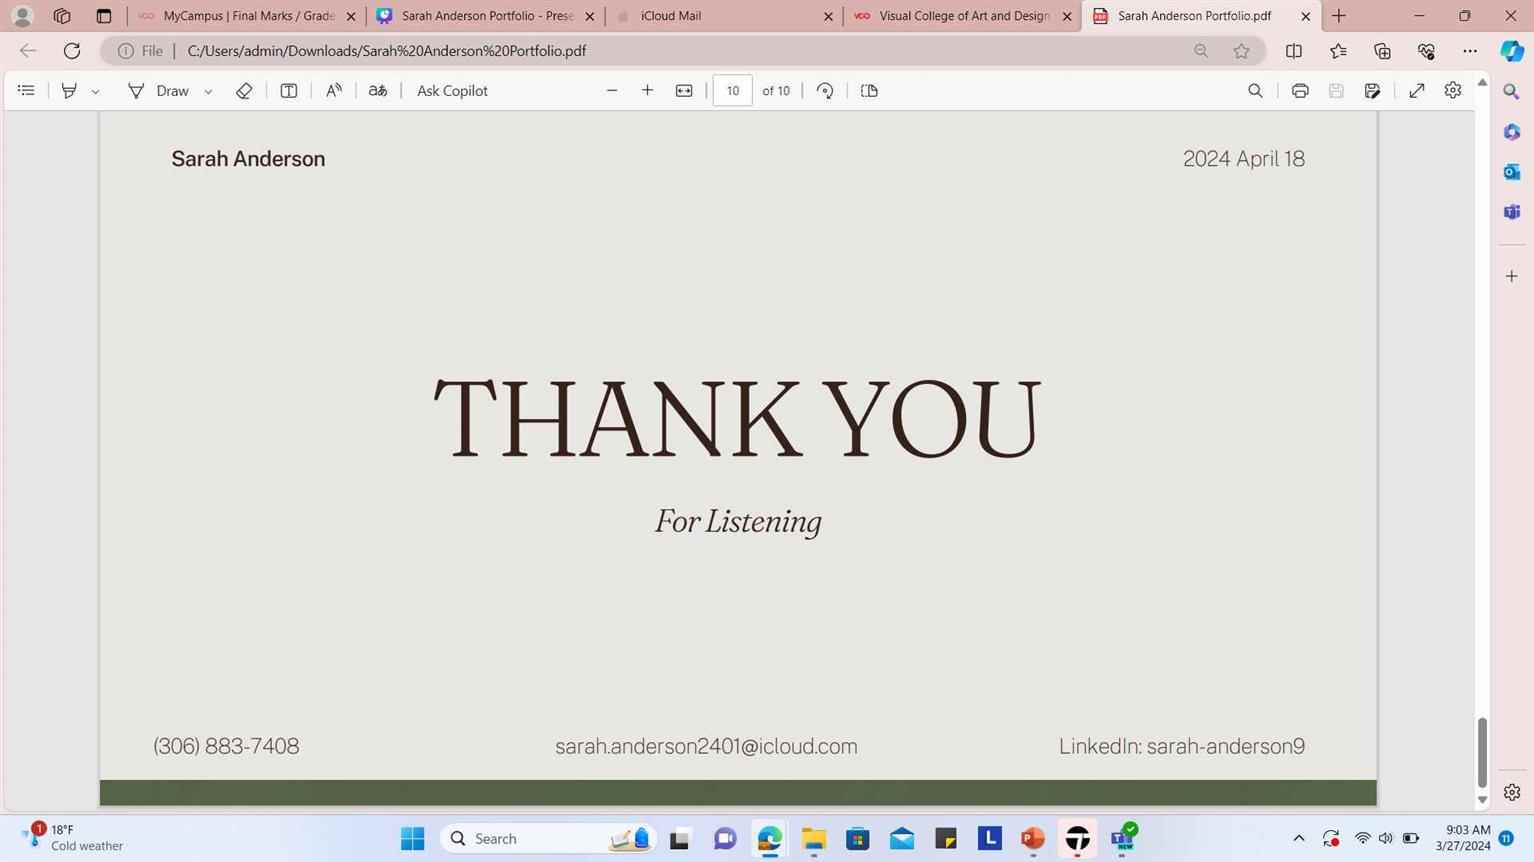
Task: Print the PDF document
Action: [1300, 91]
